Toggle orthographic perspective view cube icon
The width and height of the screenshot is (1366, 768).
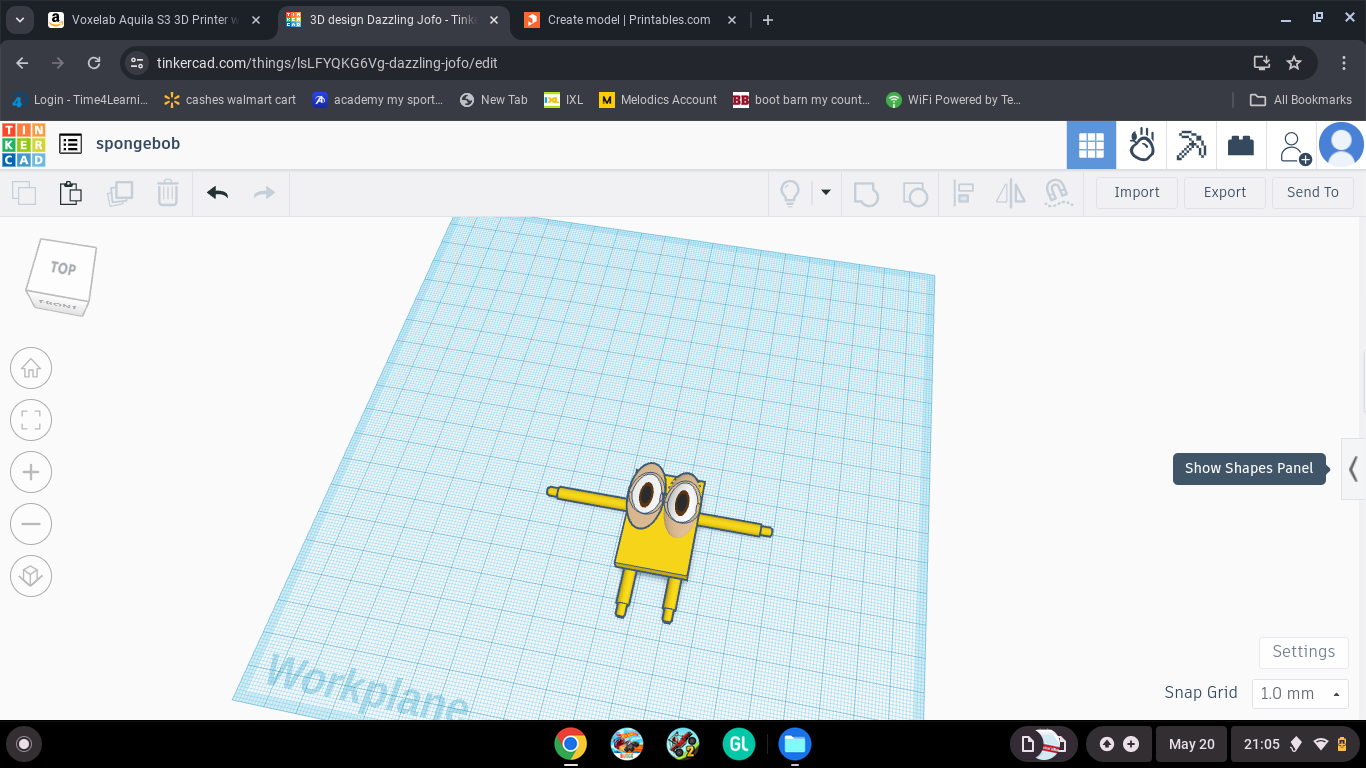pos(31,576)
